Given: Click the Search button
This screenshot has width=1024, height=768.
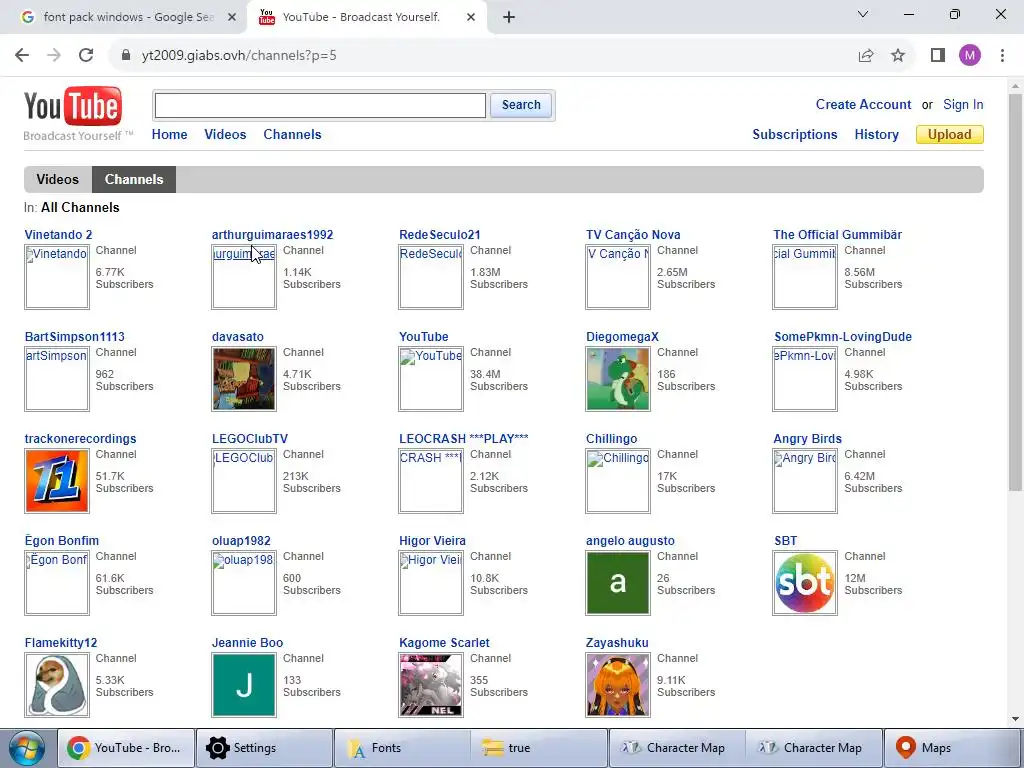Looking at the screenshot, I should click(x=521, y=105).
